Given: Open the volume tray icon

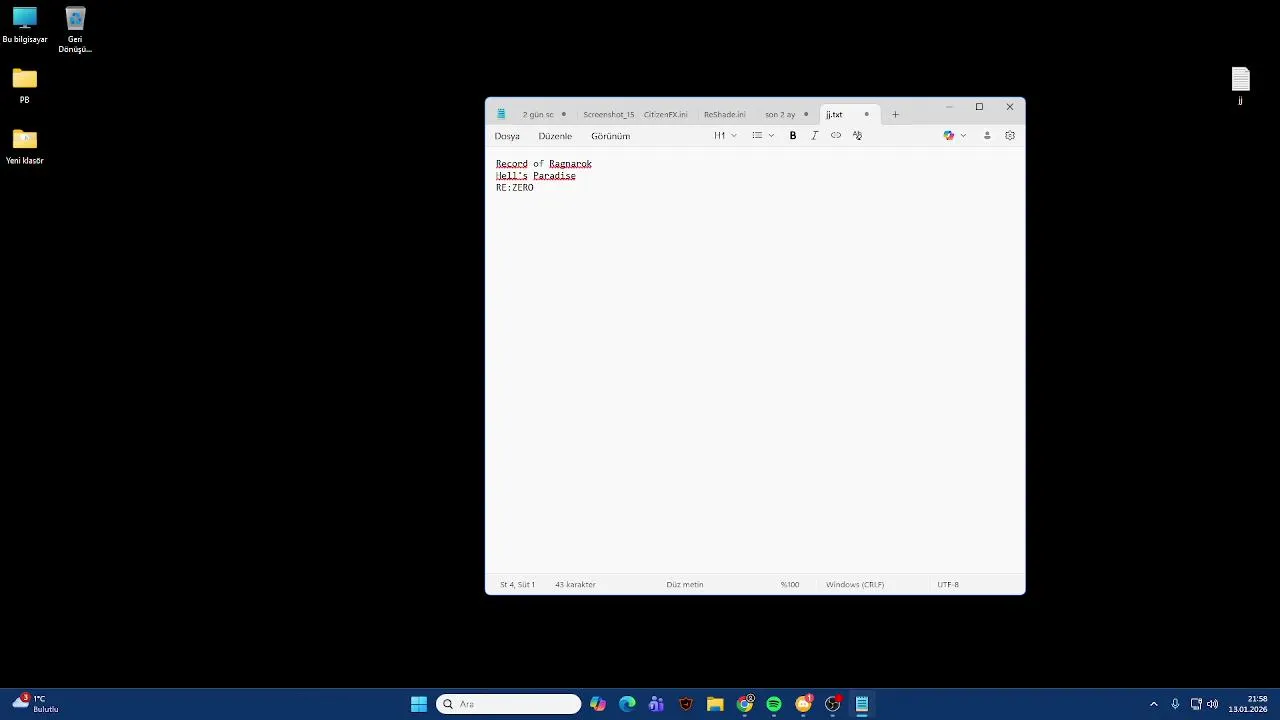Looking at the screenshot, I should pyautogui.click(x=1213, y=704).
